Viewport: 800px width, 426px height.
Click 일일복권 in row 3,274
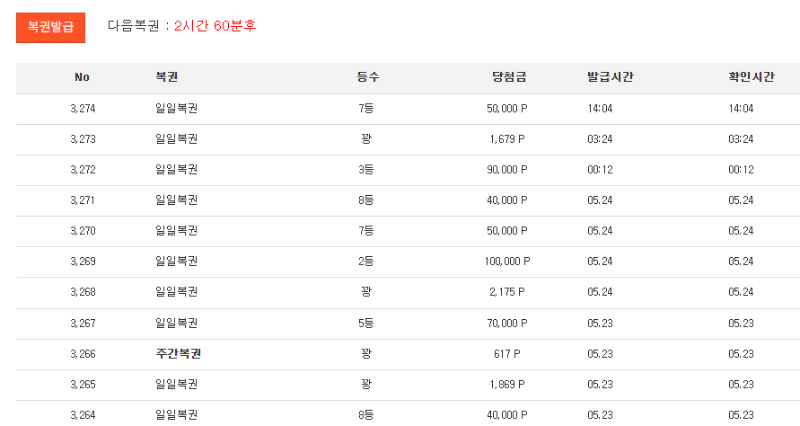[176, 108]
